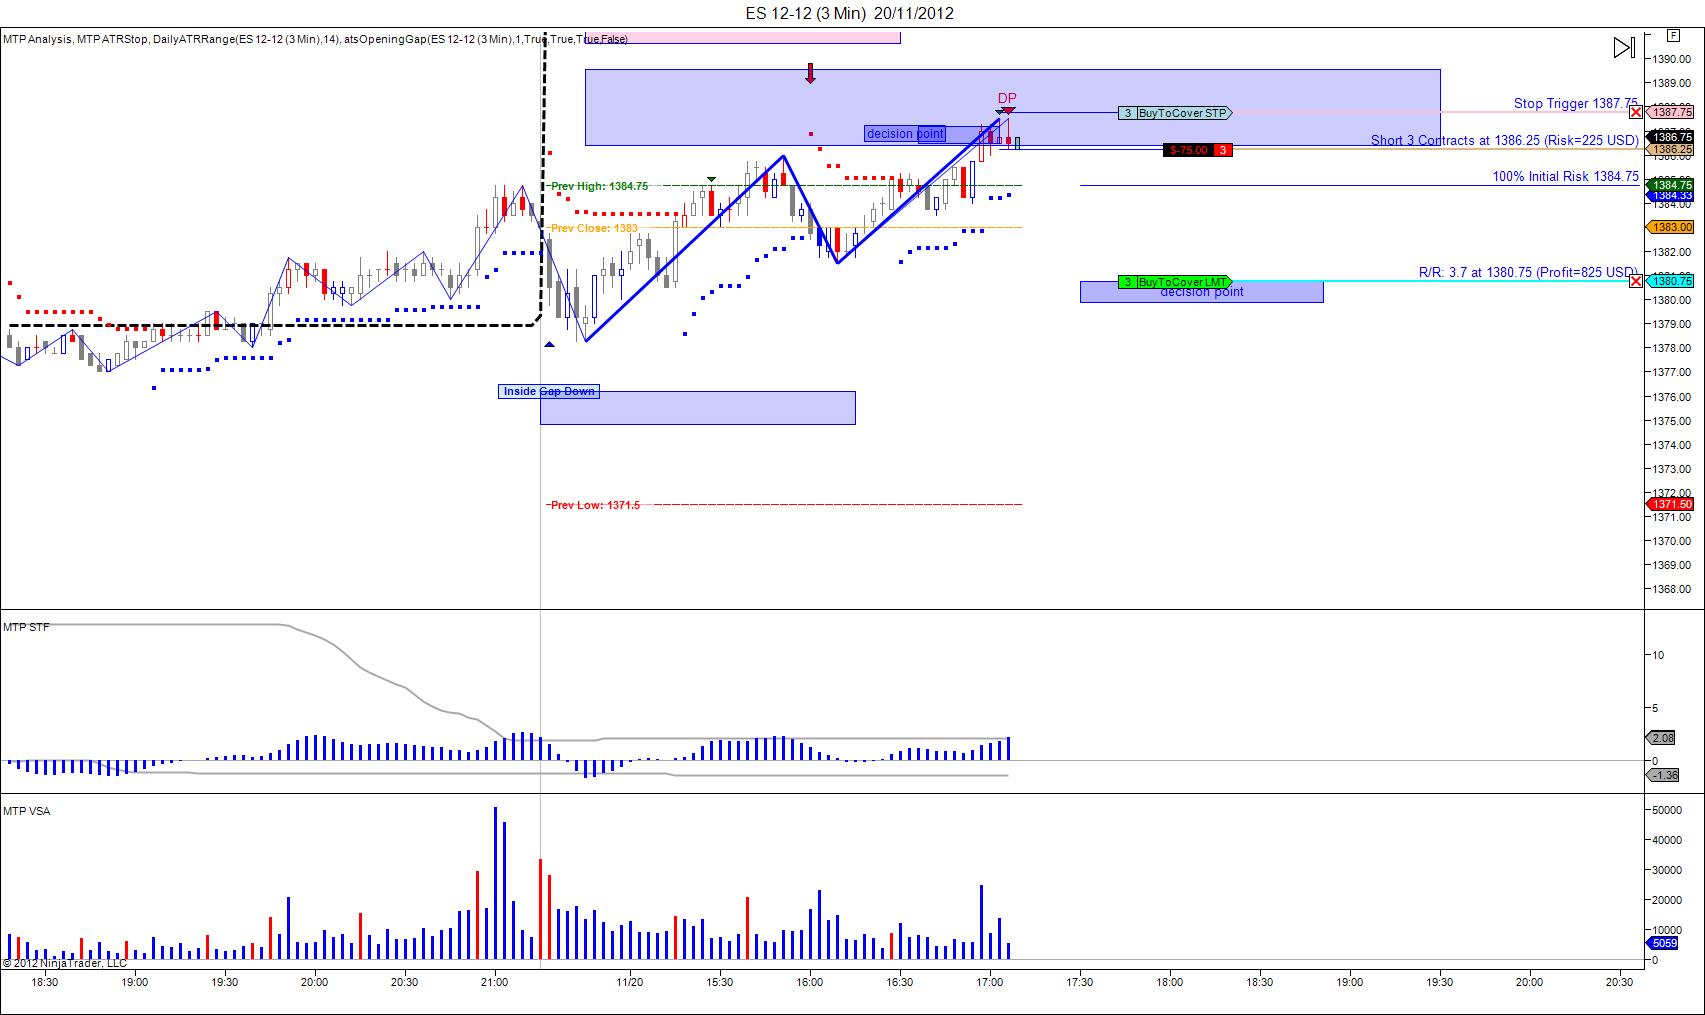
Task: Click the -1.36 MTP STF value marker
Action: (1664, 775)
